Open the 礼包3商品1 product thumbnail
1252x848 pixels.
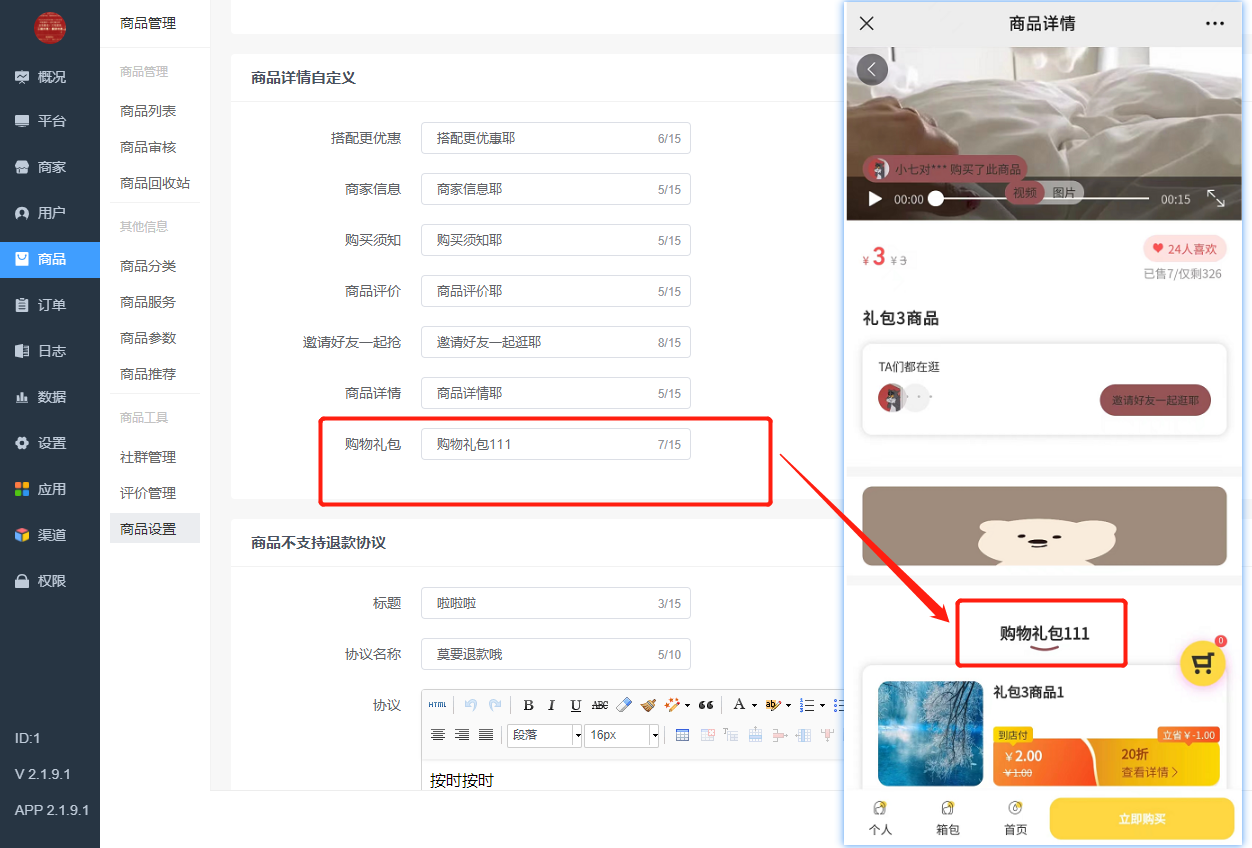point(930,733)
